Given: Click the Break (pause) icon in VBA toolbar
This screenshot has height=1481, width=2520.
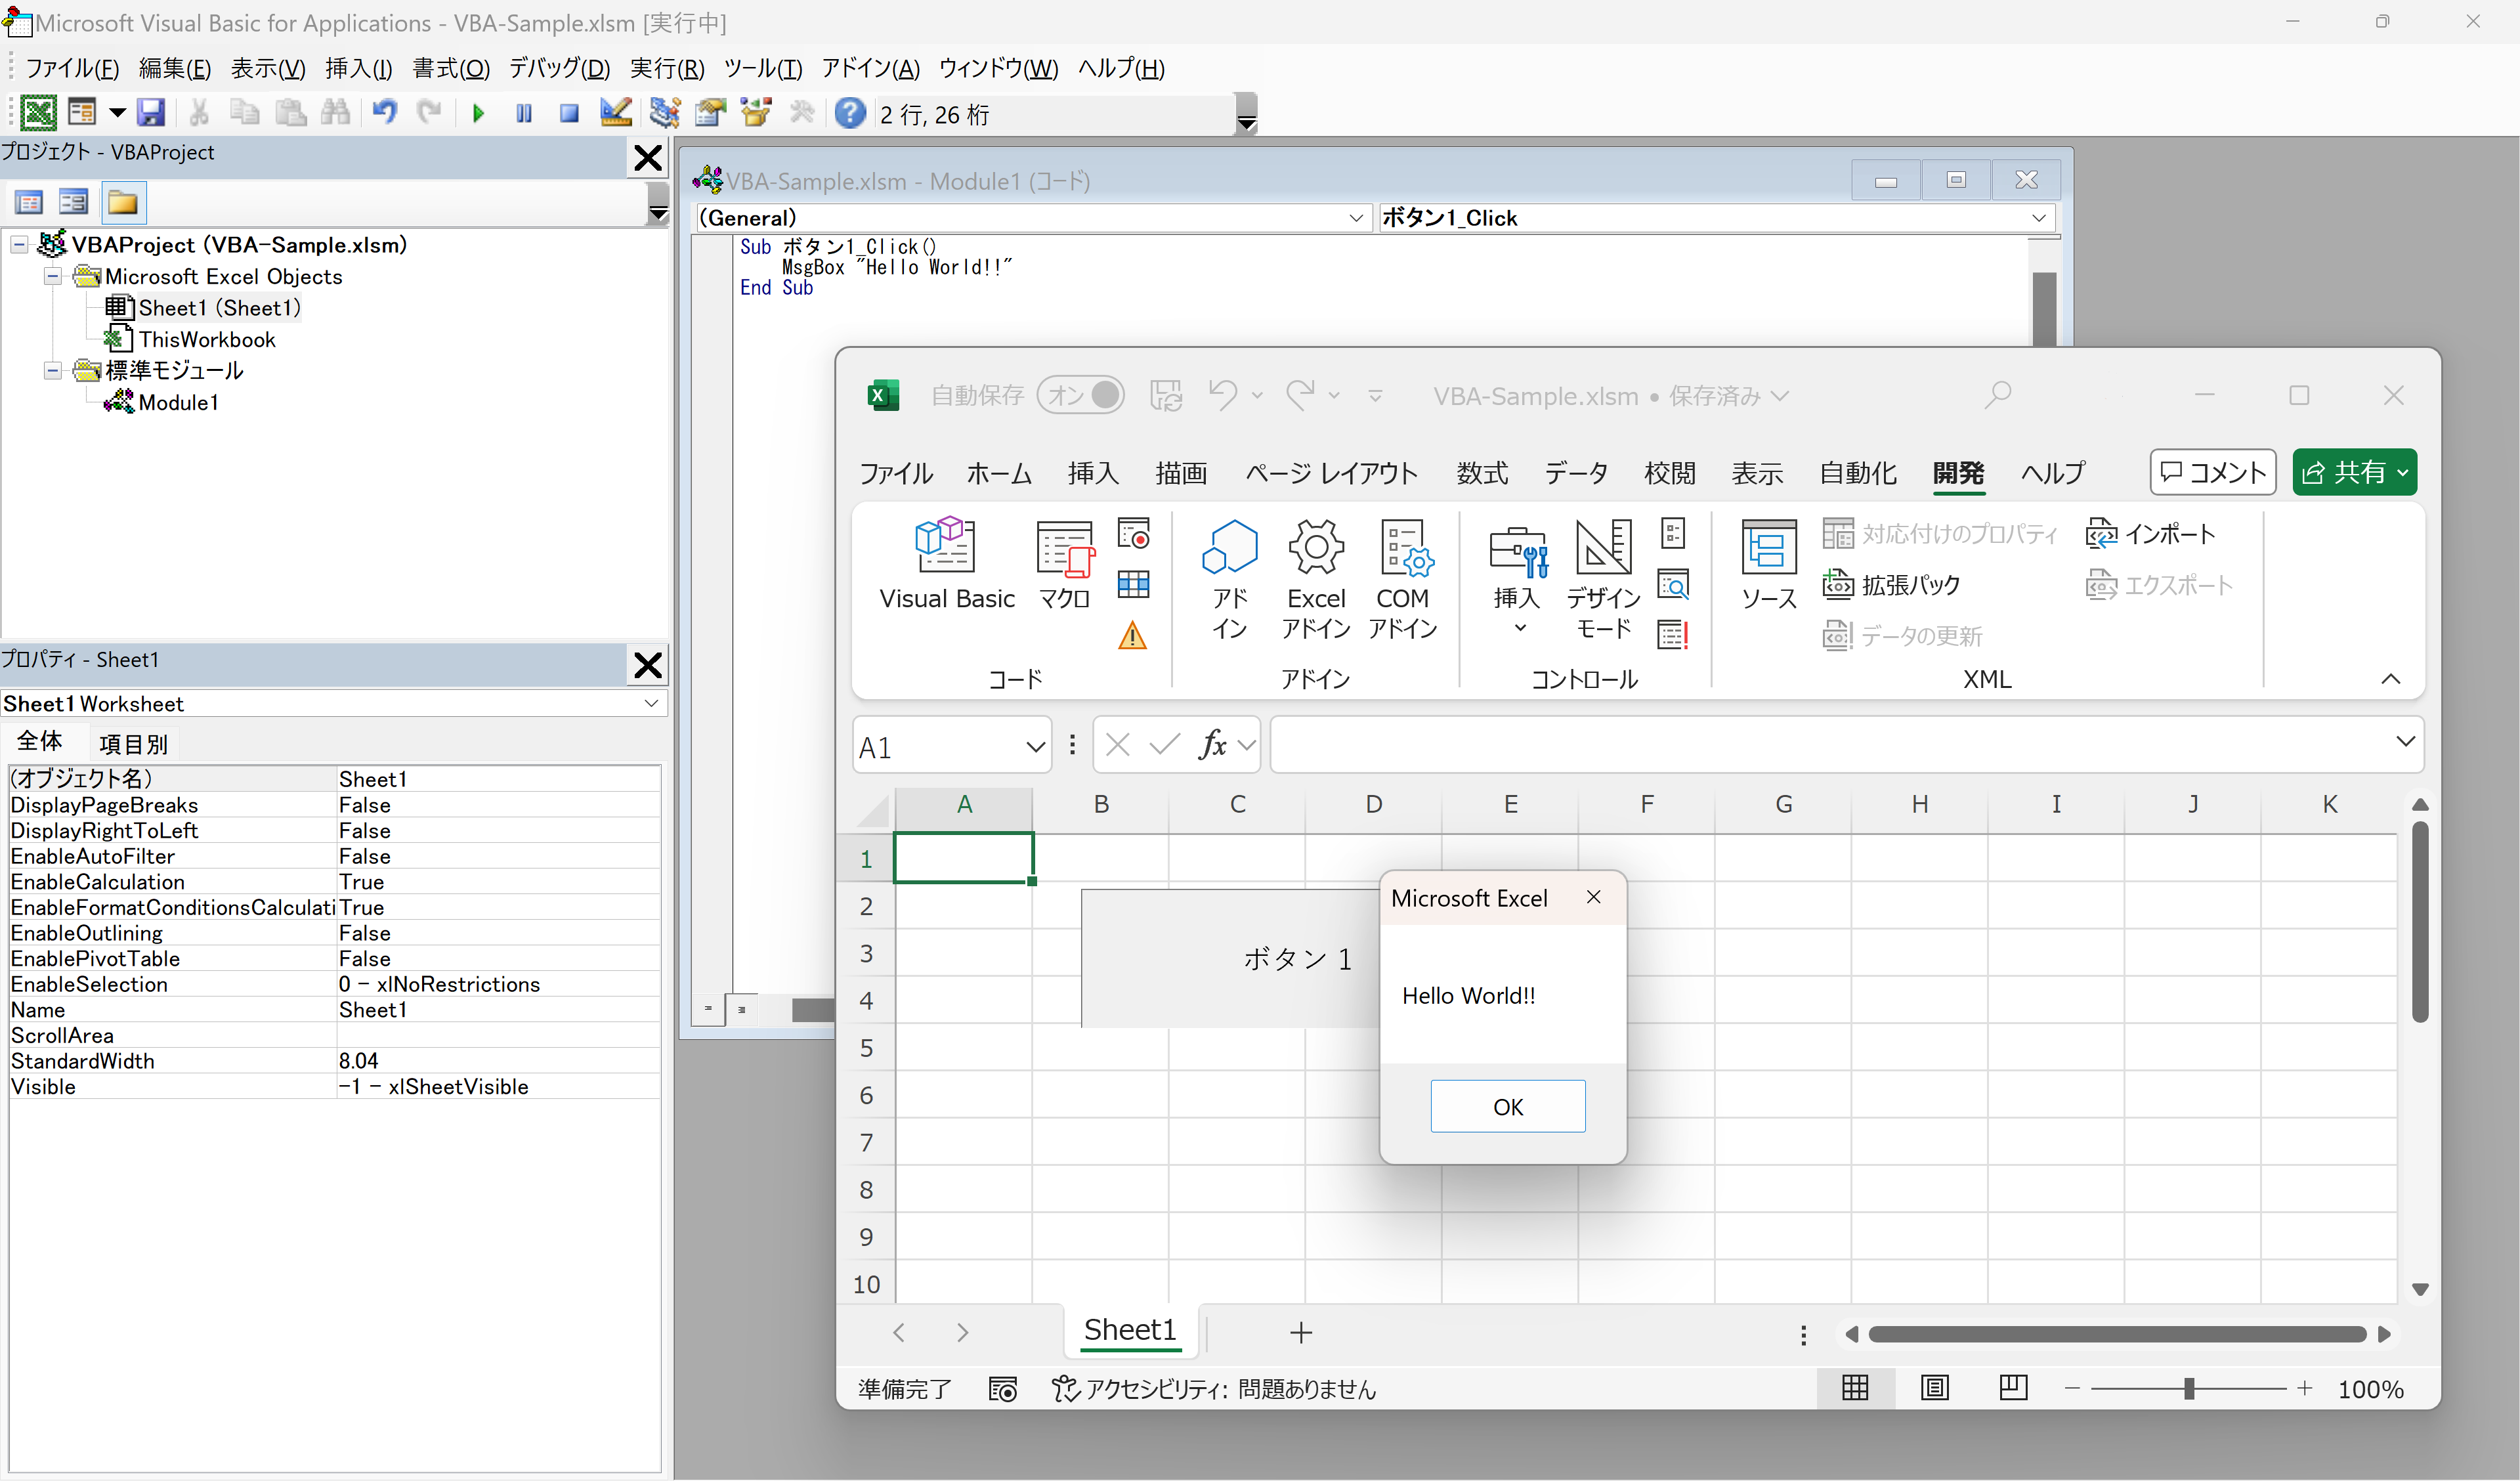Looking at the screenshot, I should [524, 114].
